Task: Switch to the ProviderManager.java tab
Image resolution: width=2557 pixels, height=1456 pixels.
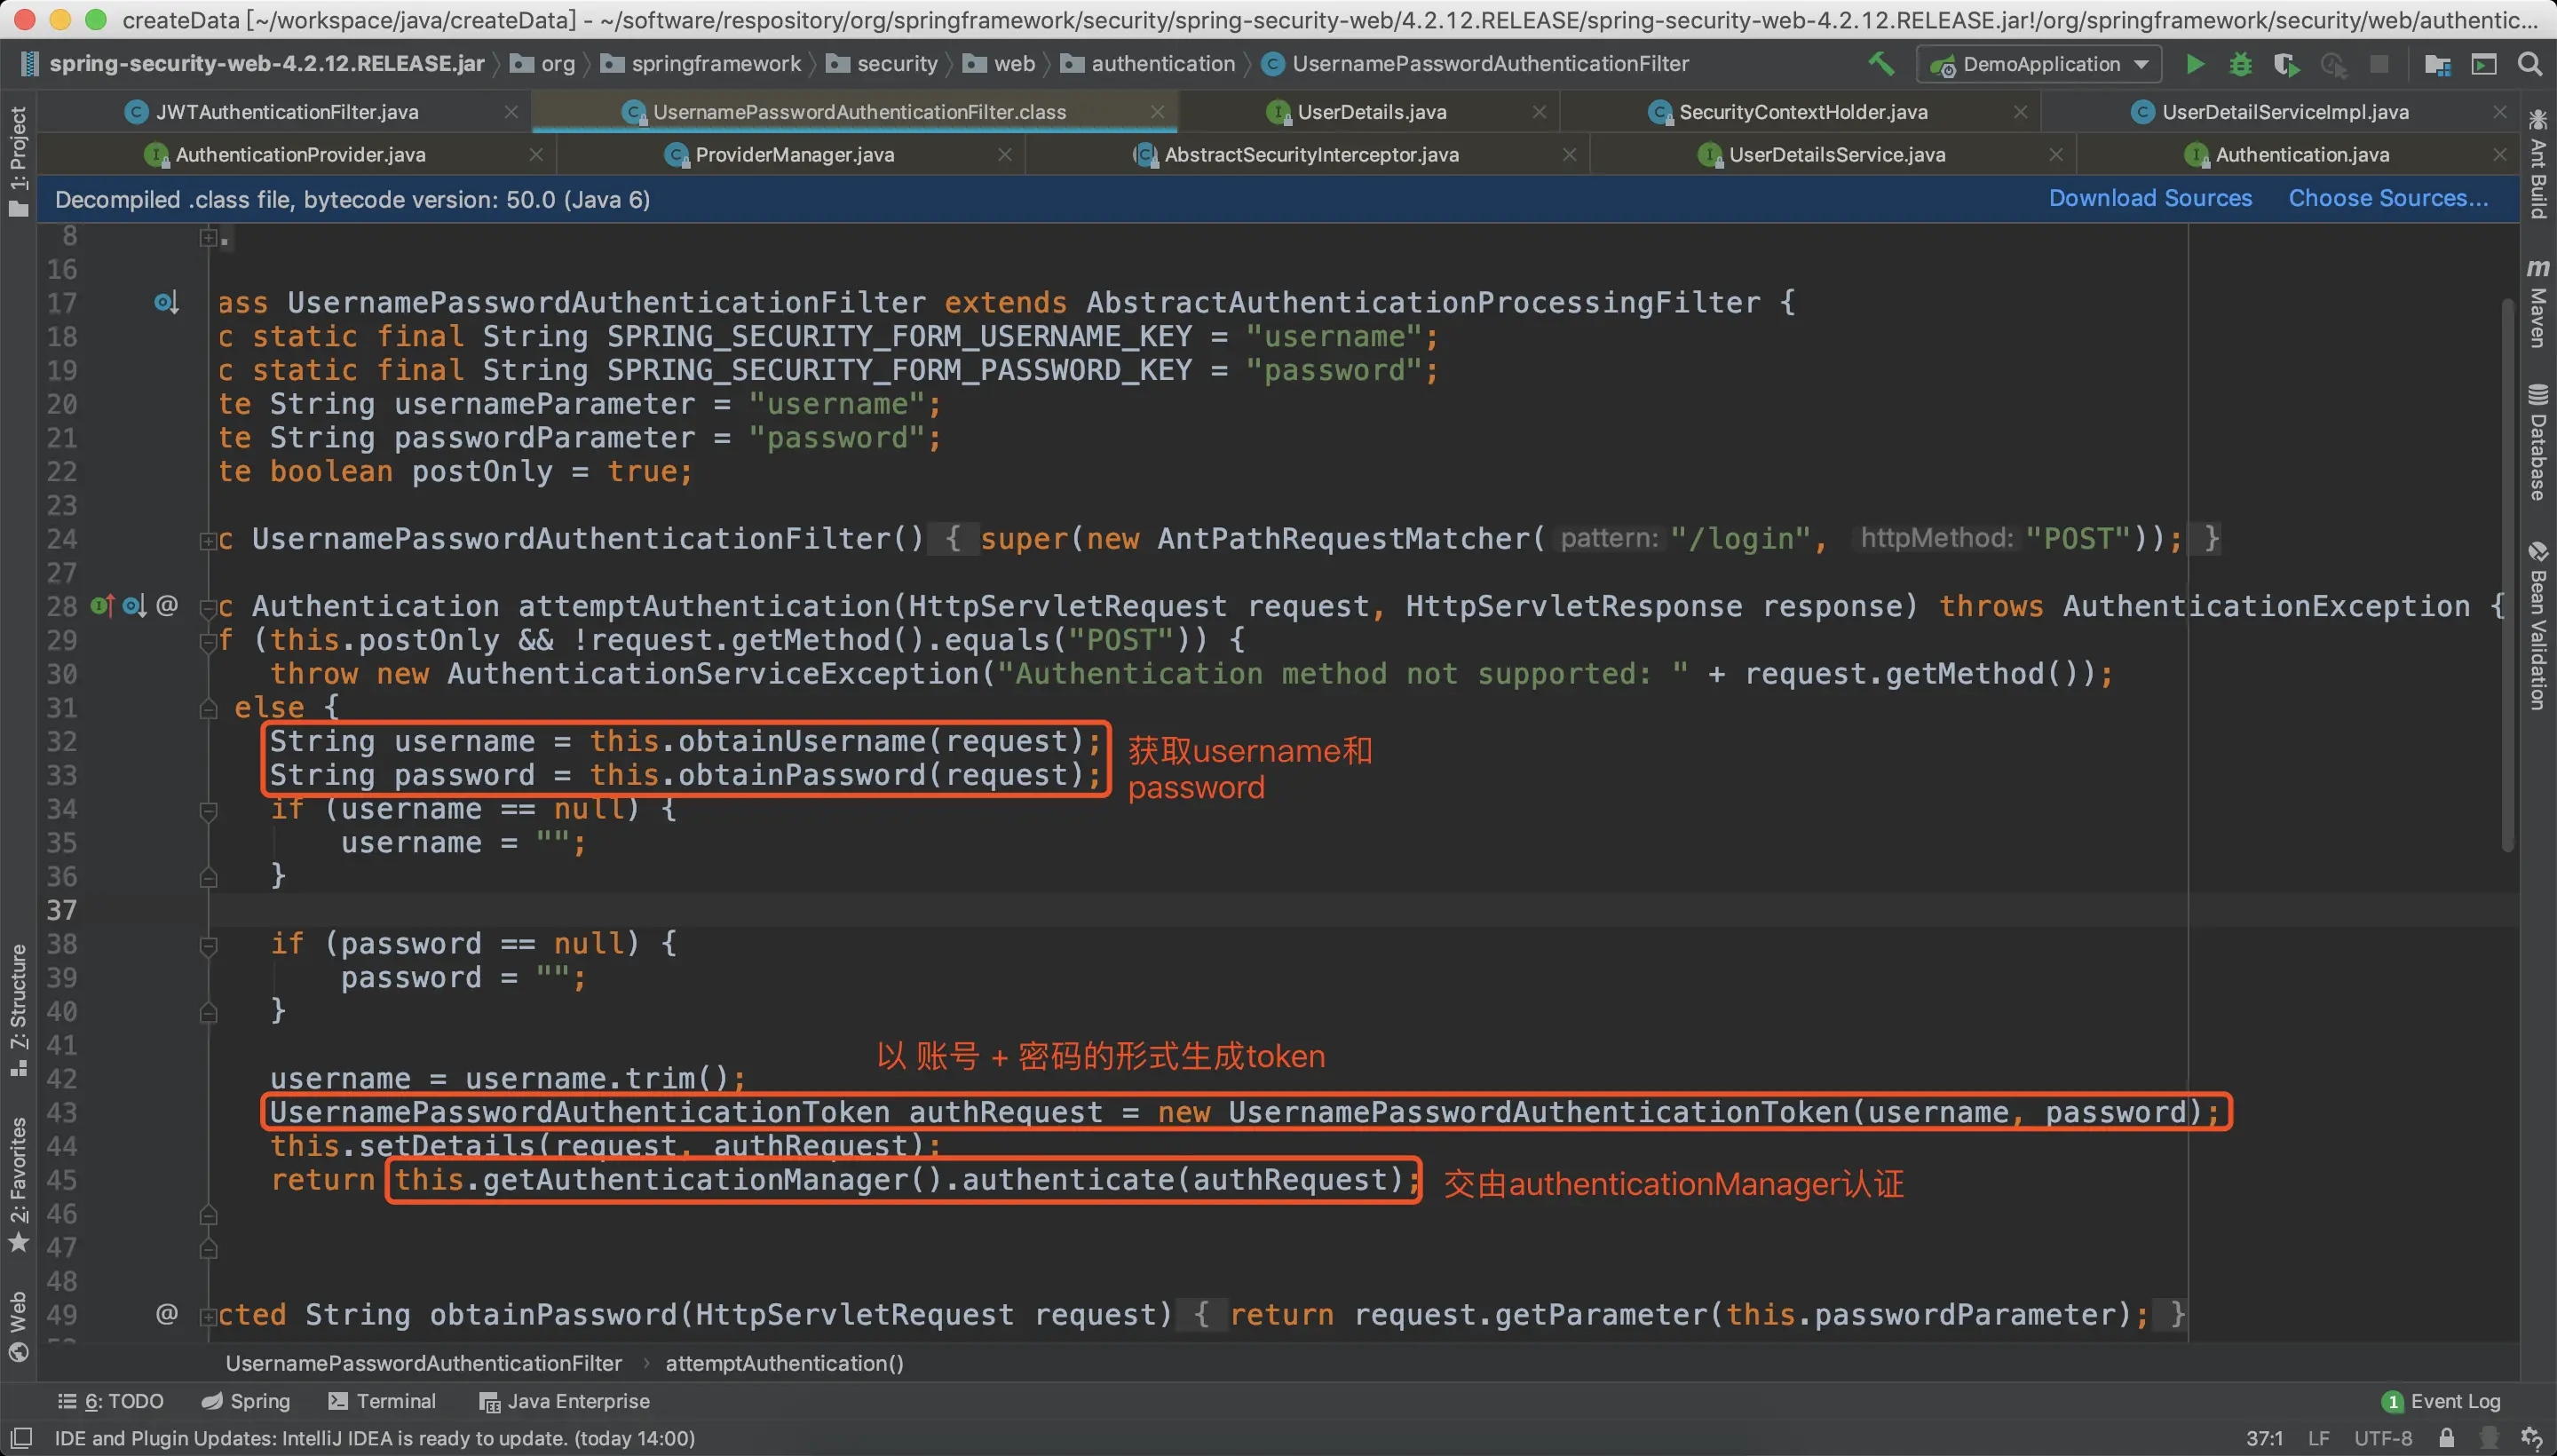Action: (794, 155)
